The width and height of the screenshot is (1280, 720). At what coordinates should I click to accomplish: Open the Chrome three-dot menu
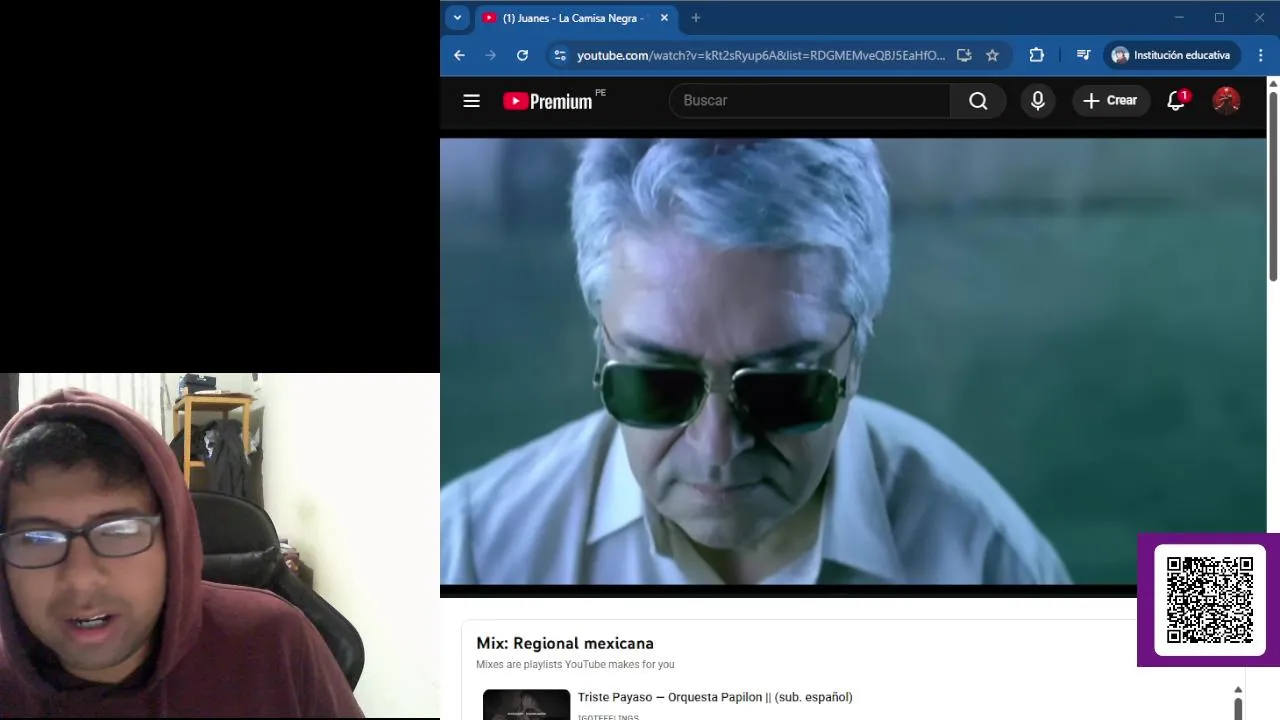pos(1260,55)
